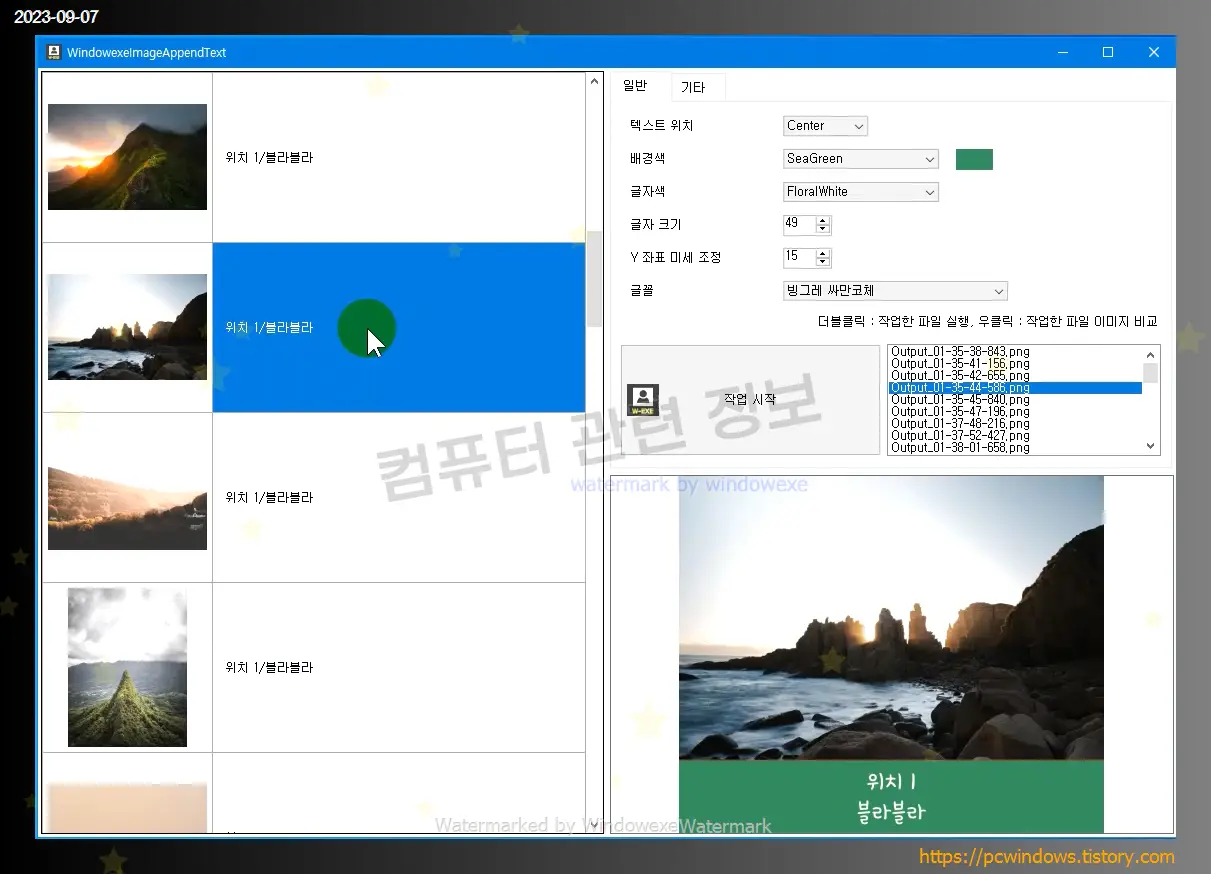
Task: Click the W-EXE icon on the 작업 시작 button
Action: 643,400
